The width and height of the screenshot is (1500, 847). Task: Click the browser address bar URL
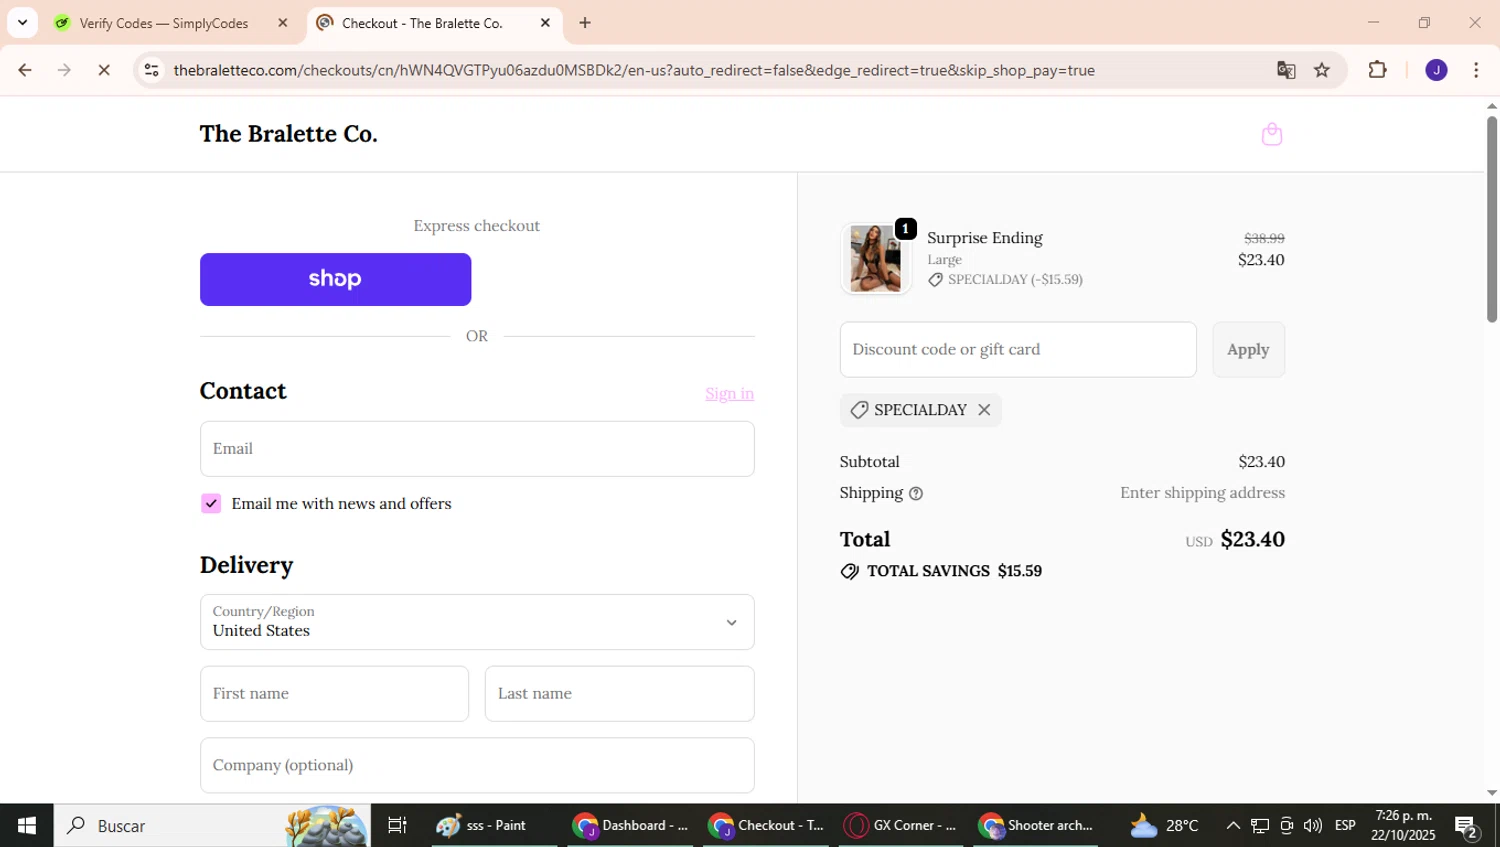click(634, 70)
